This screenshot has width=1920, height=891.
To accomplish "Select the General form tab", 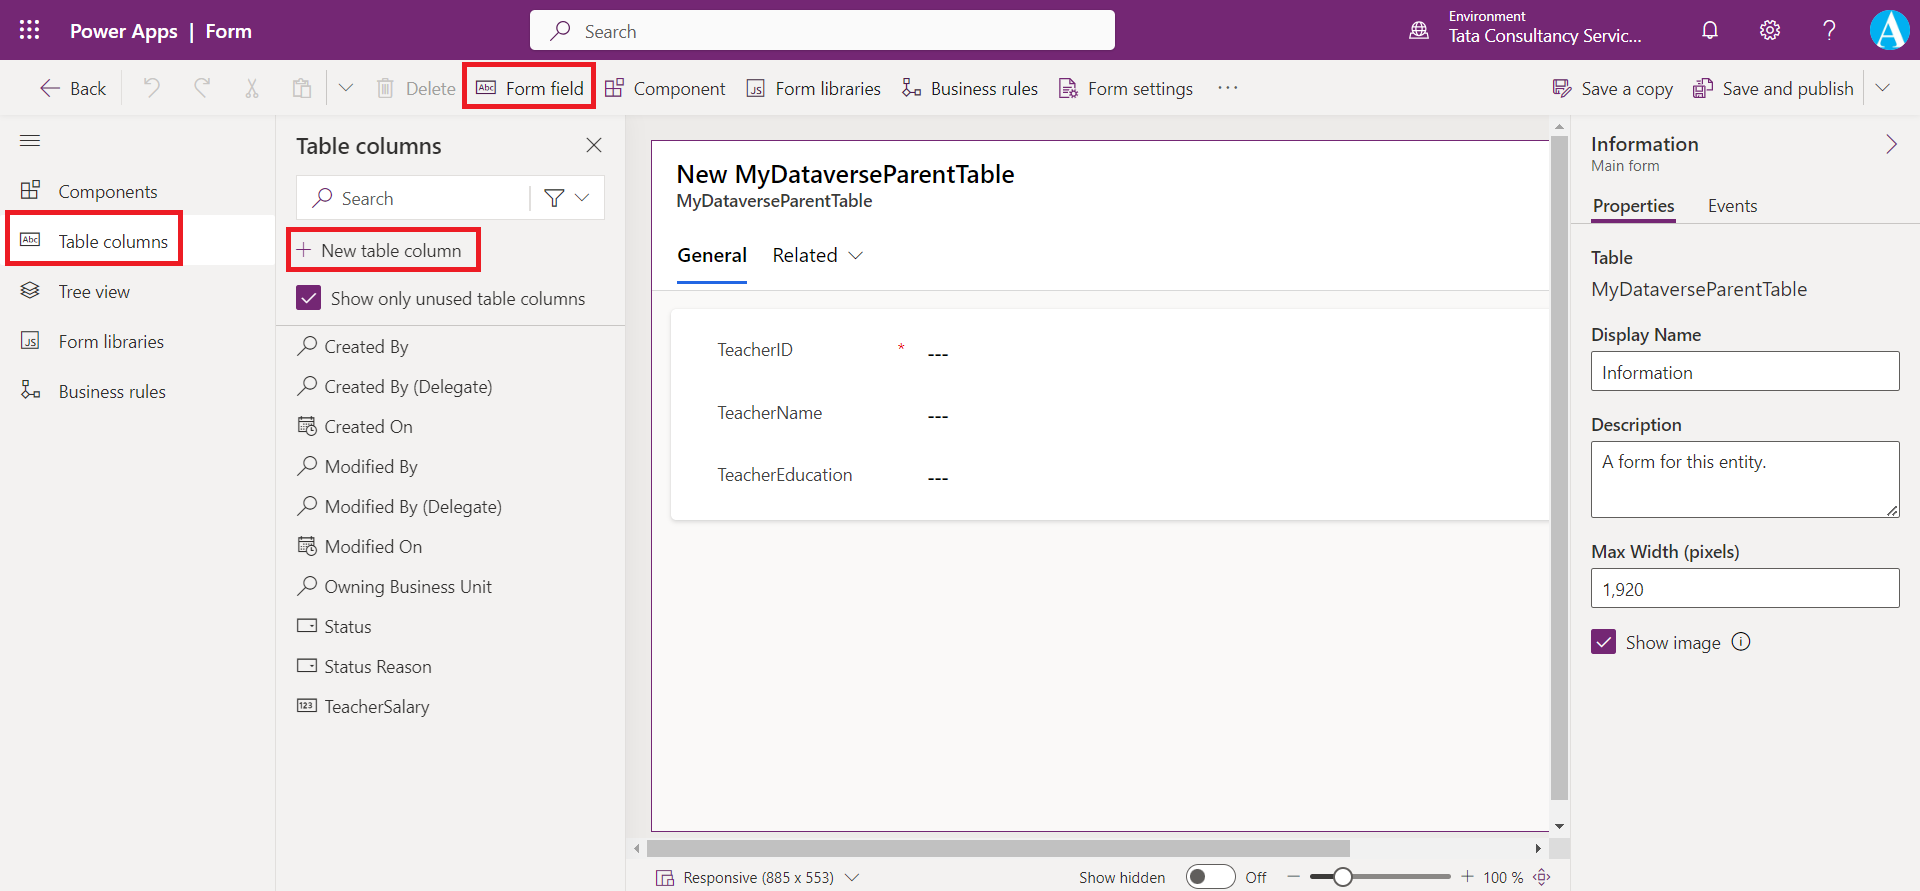I will (712, 256).
